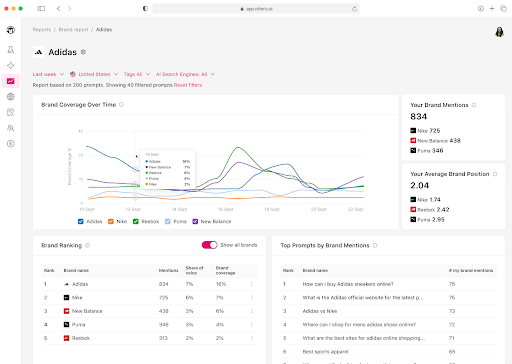Click the '# my brand mentions' column header

pos(471,270)
